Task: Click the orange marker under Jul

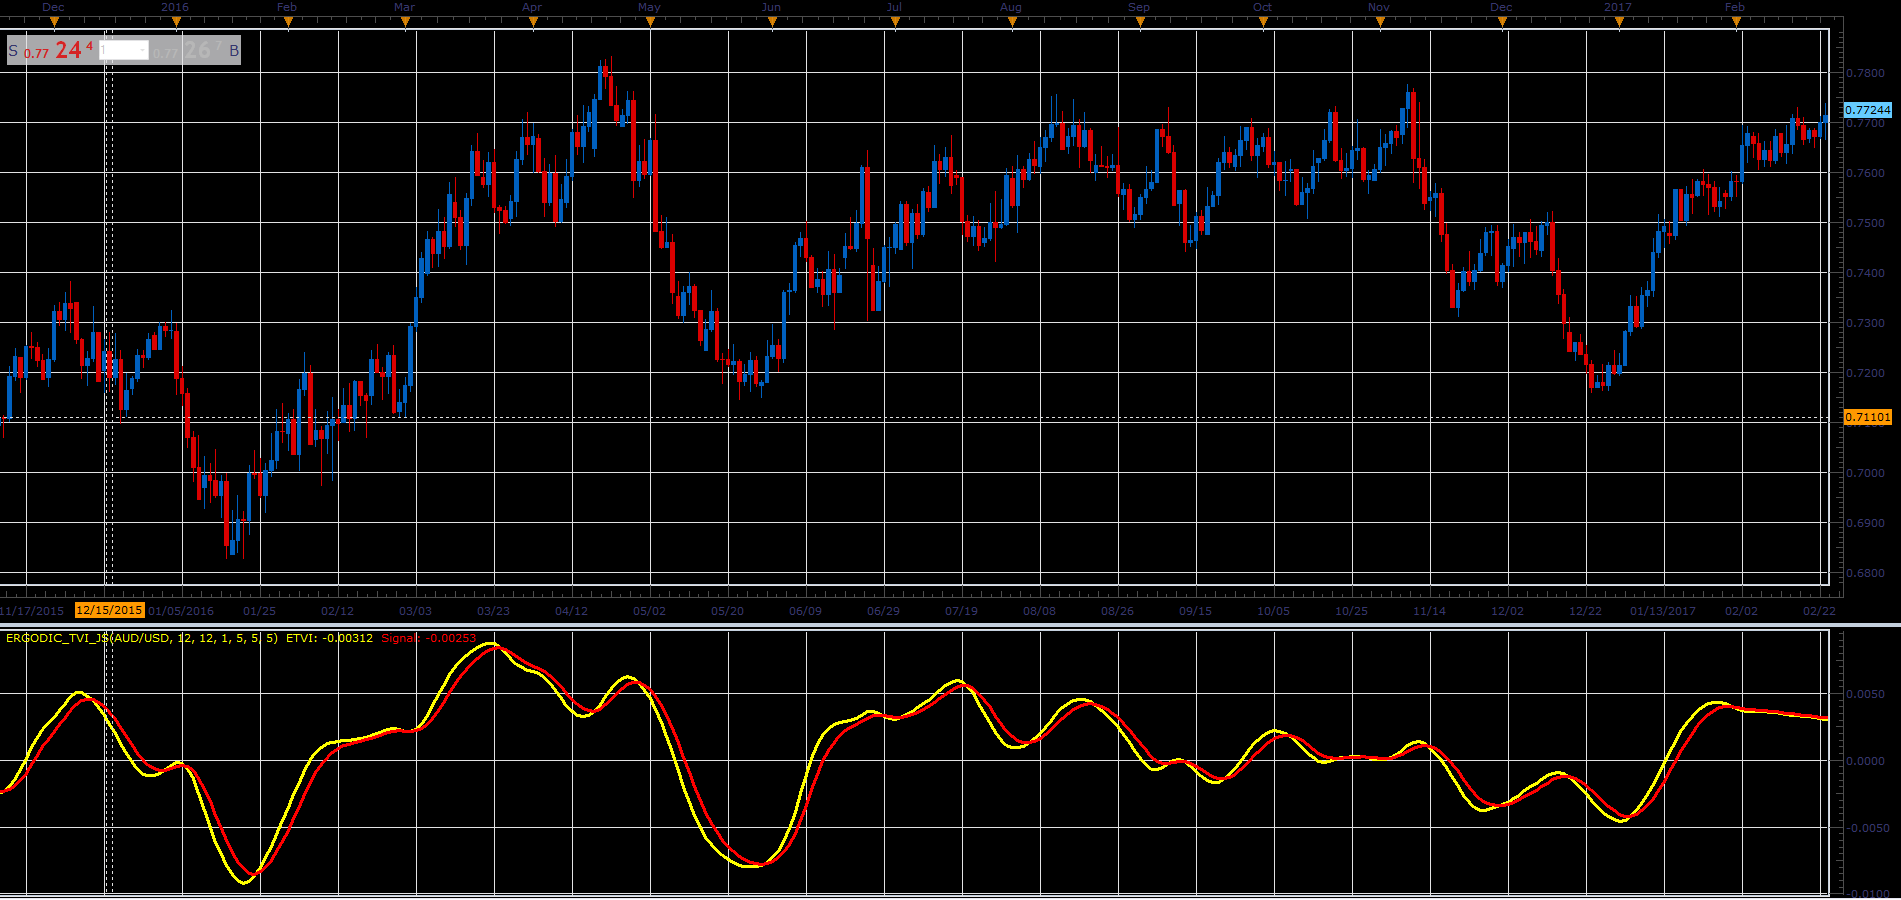Action: tap(895, 22)
